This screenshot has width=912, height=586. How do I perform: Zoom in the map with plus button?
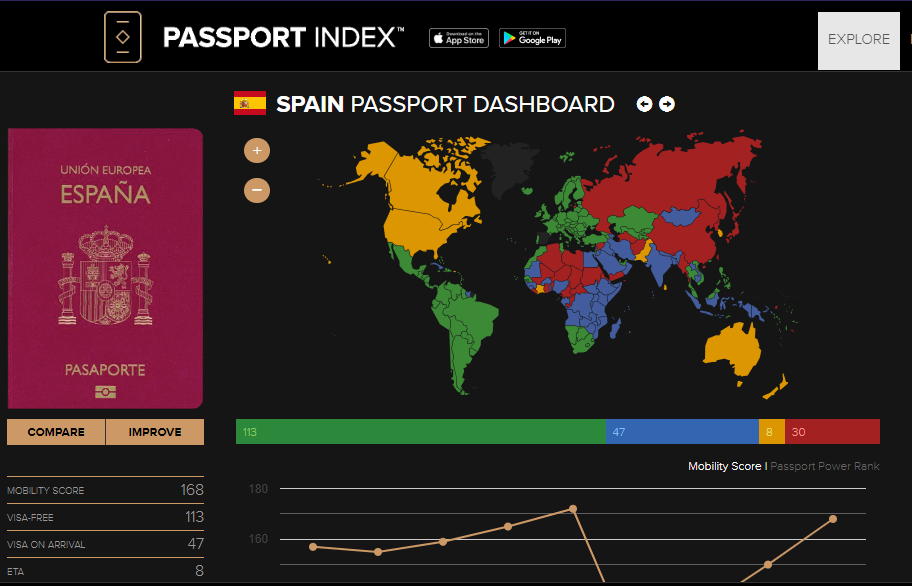pyautogui.click(x=256, y=151)
